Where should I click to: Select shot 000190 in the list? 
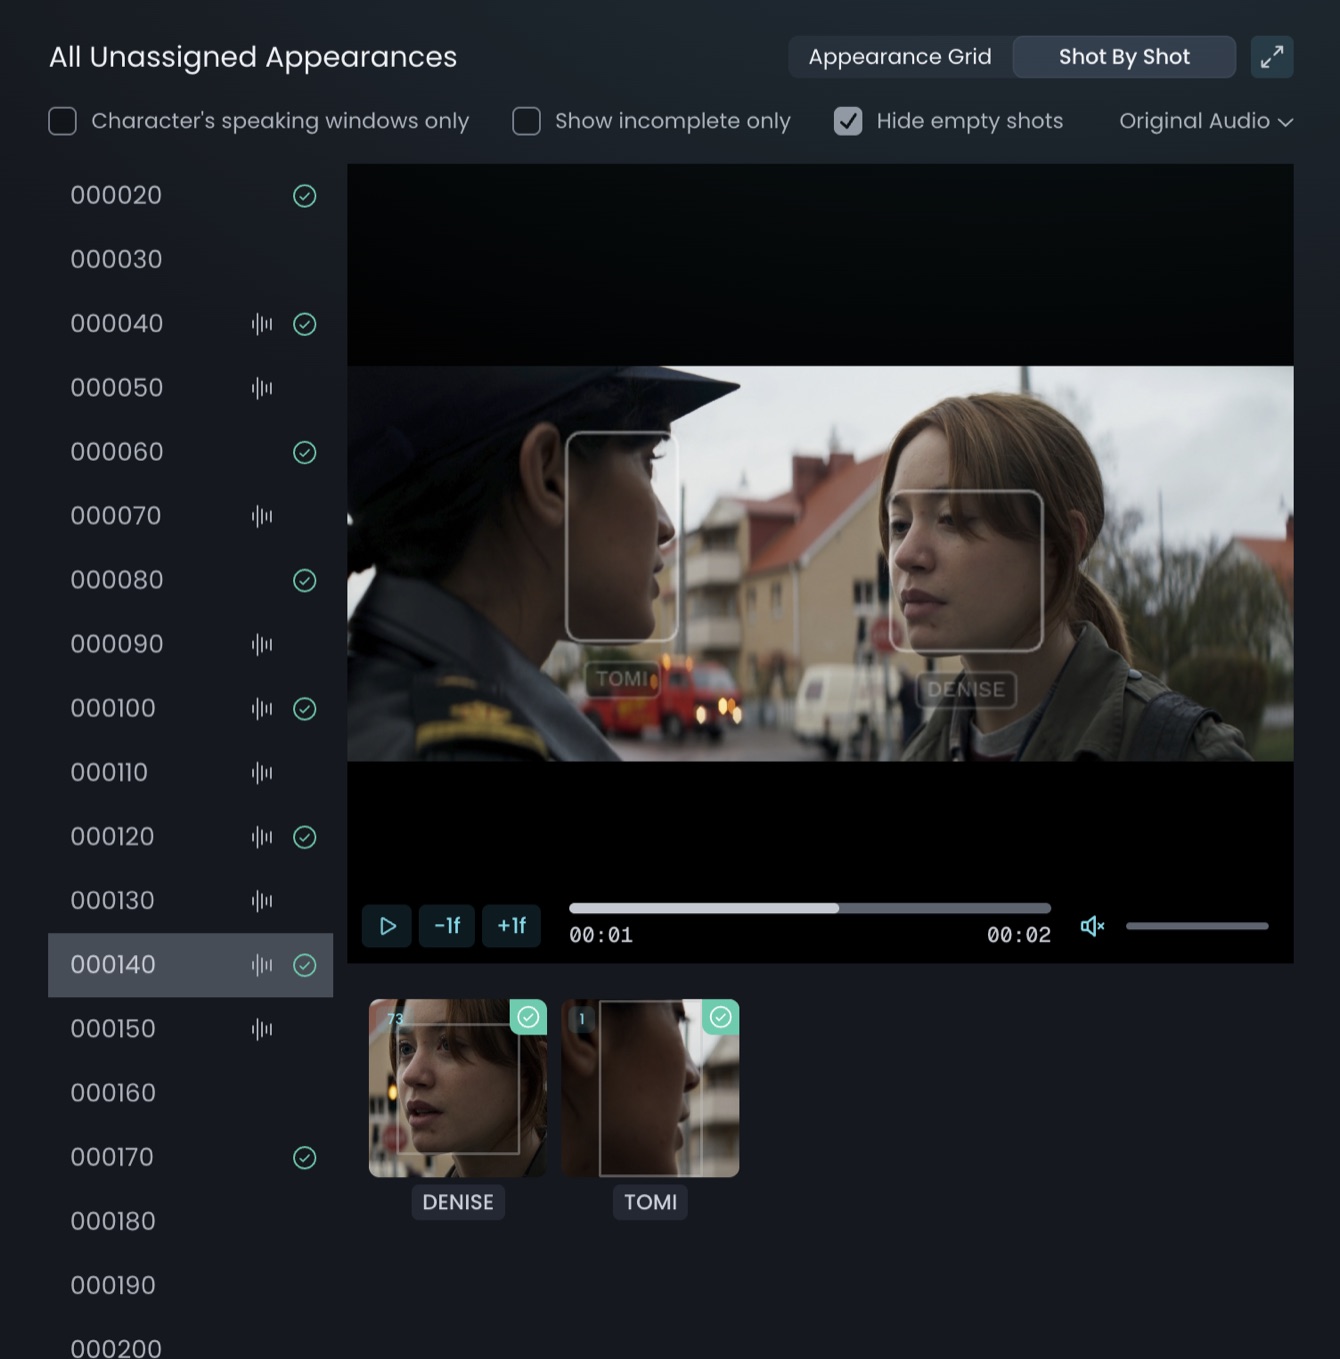pyautogui.click(x=190, y=1285)
